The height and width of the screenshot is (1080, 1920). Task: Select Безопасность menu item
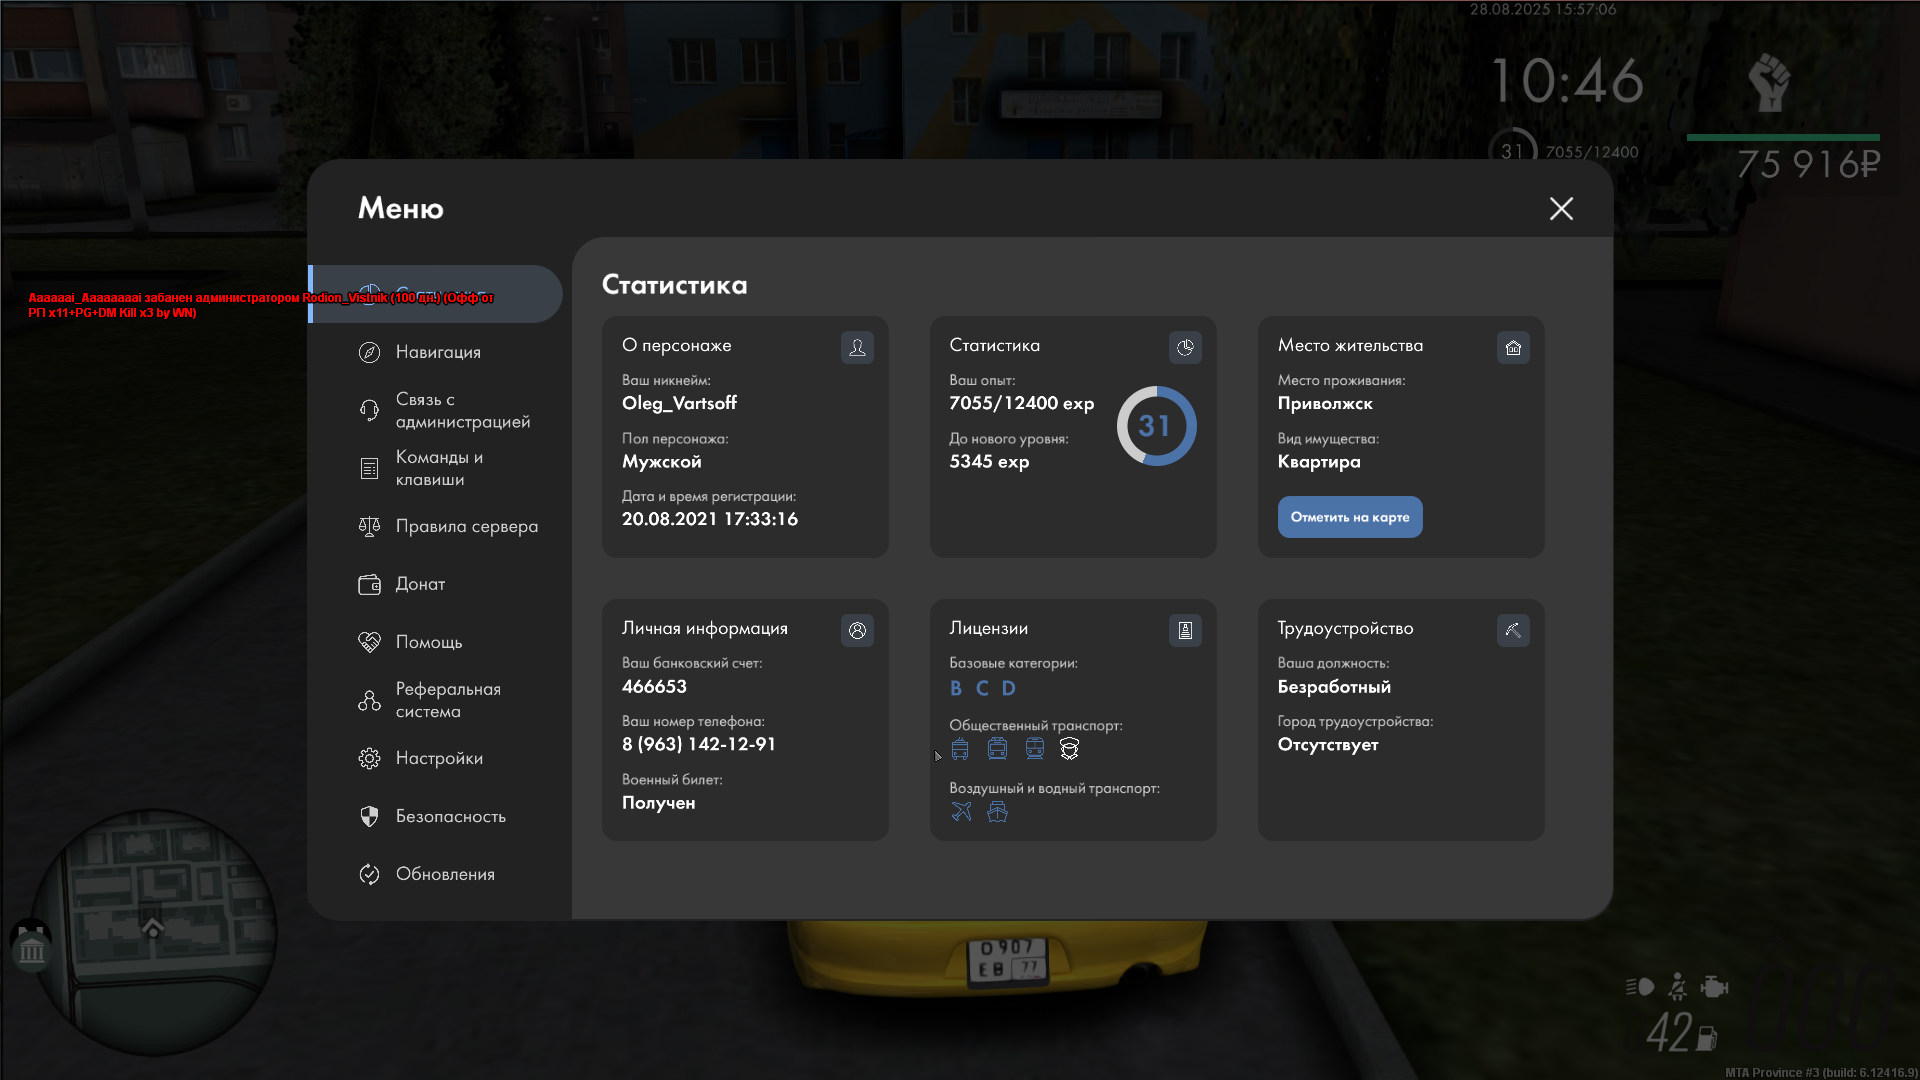pyautogui.click(x=450, y=817)
